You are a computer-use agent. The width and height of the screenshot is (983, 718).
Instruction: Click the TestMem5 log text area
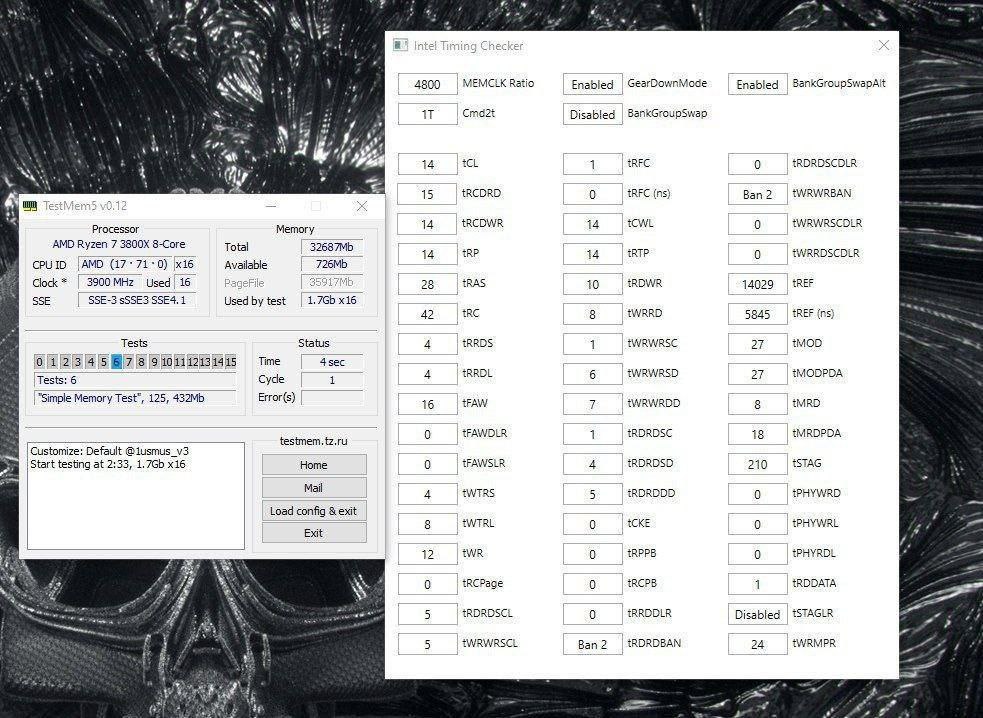click(136, 495)
